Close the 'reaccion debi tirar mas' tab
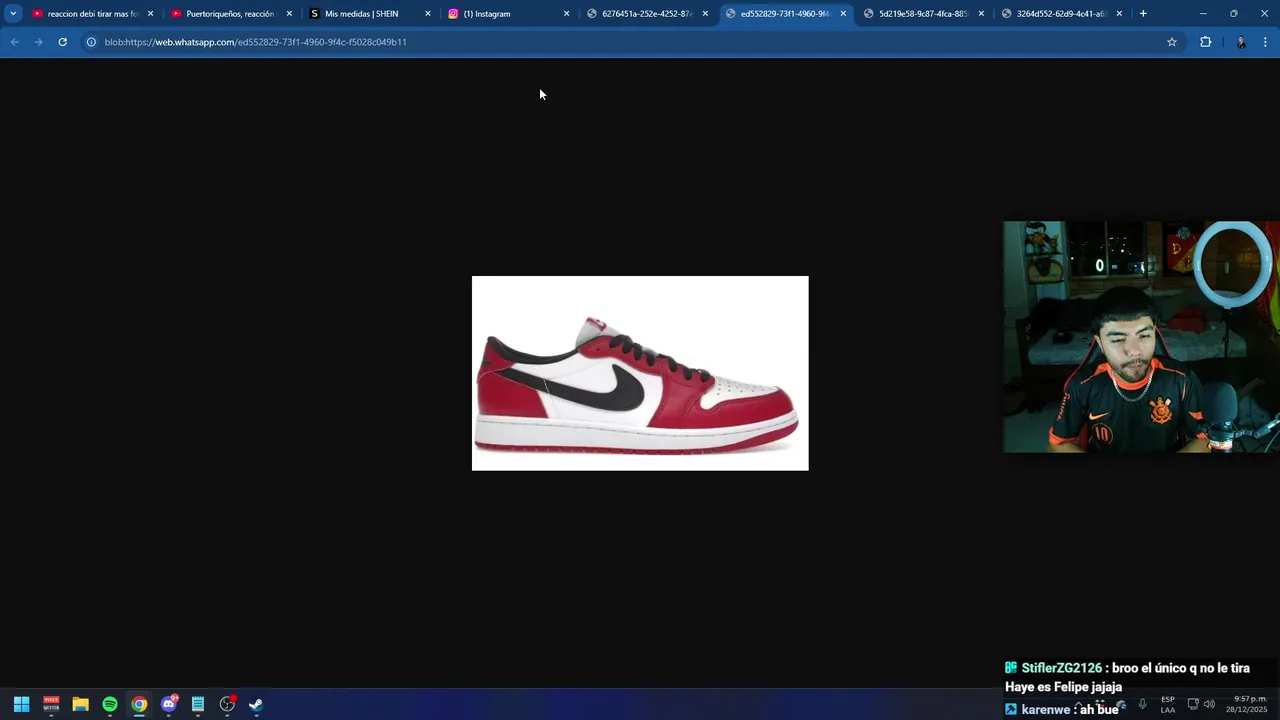The image size is (1280, 720). 151,14
